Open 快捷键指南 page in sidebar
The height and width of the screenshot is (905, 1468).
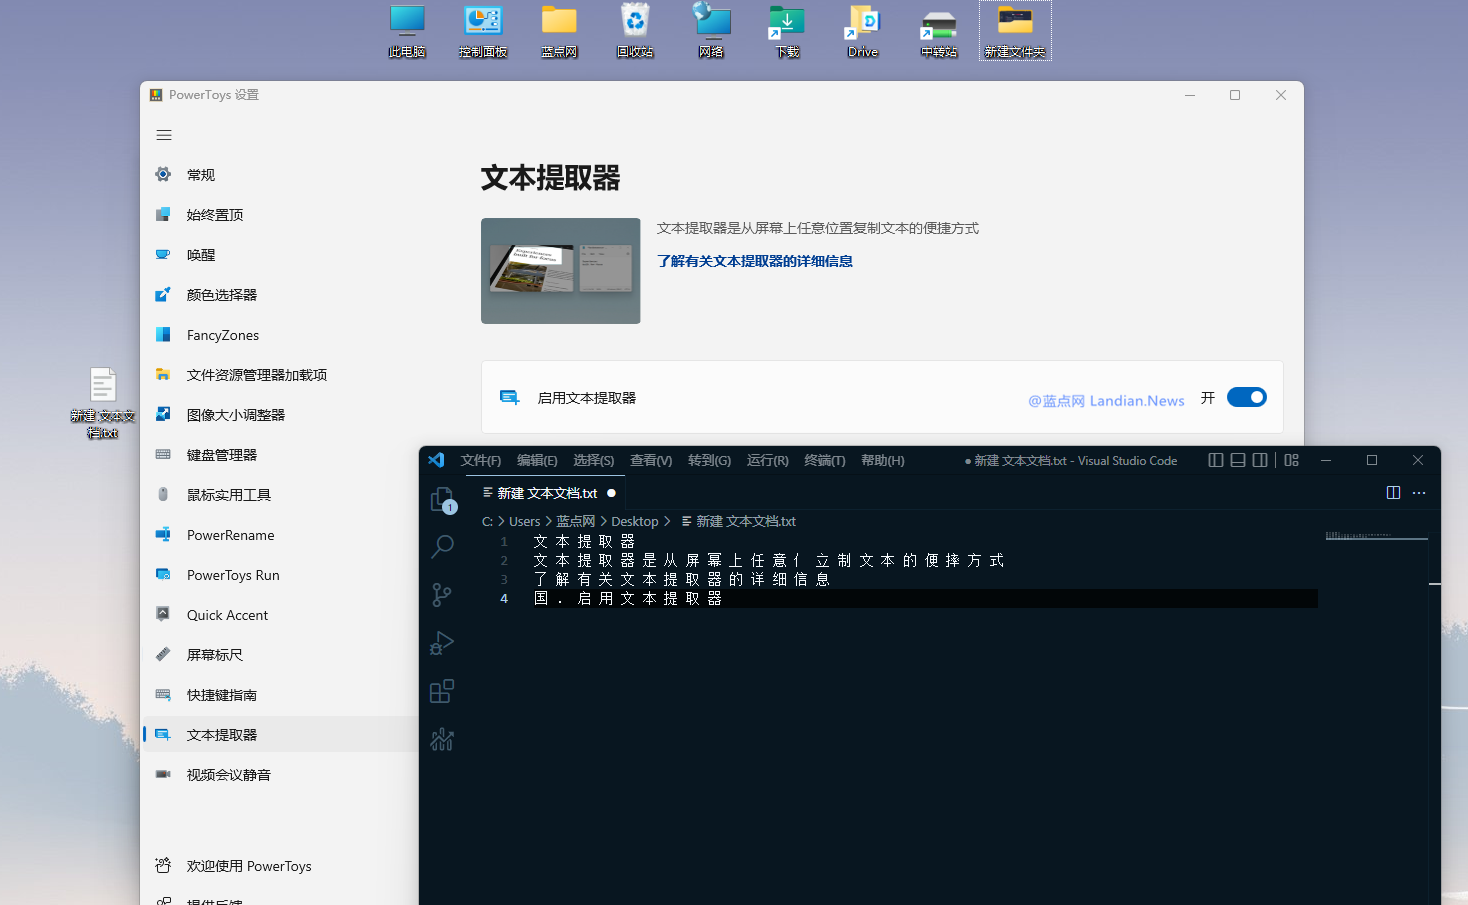[x=279, y=695]
